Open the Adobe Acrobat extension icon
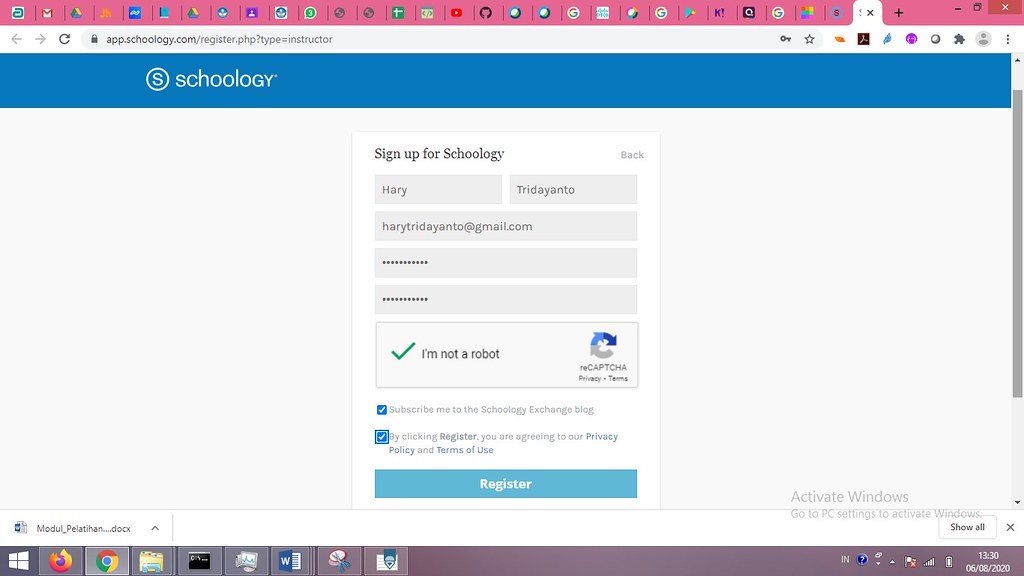The height and width of the screenshot is (576, 1024). pos(863,39)
